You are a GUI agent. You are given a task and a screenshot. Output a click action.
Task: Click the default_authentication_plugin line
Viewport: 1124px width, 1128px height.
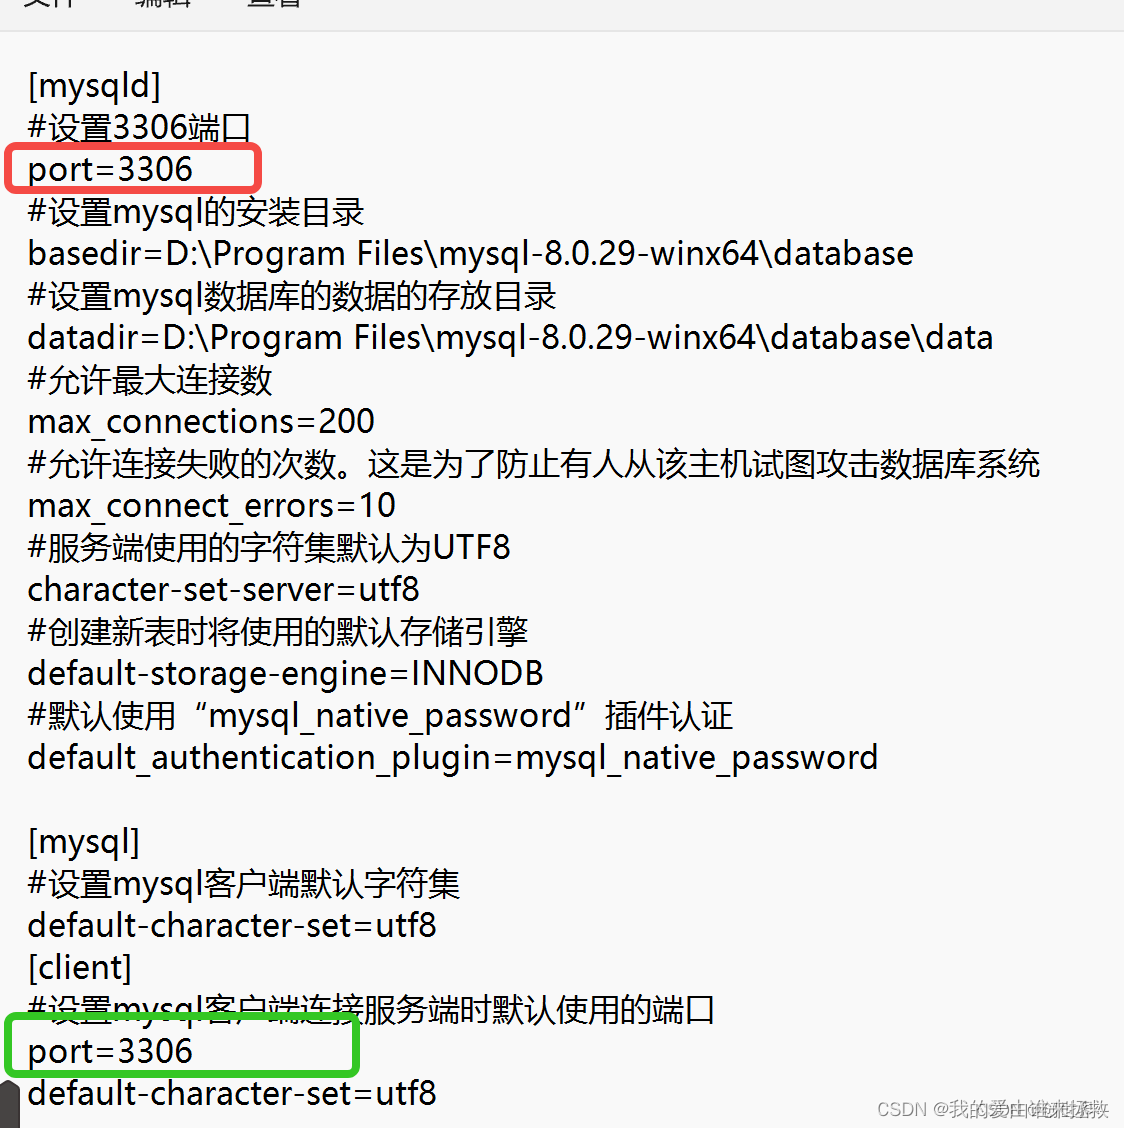pyautogui.click(x=453, y=758)
